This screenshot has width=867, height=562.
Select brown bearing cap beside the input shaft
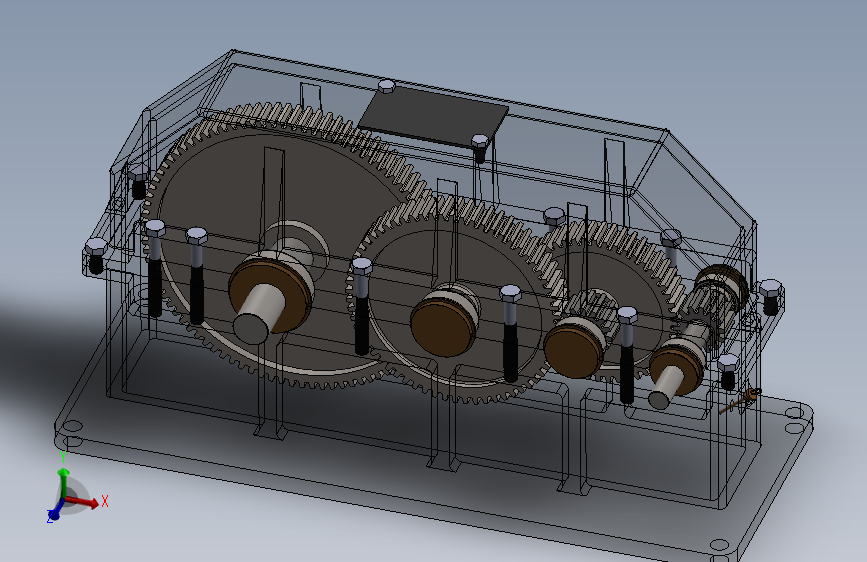(676, 366)
